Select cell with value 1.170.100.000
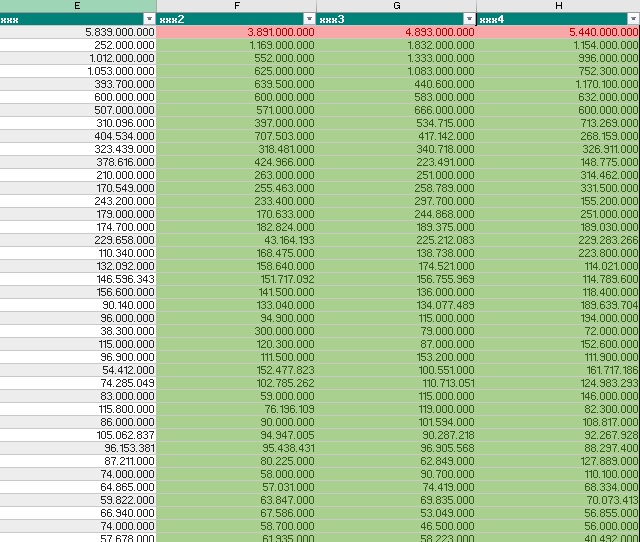Viewport: 640px width, 542px height. pos(558,84)
